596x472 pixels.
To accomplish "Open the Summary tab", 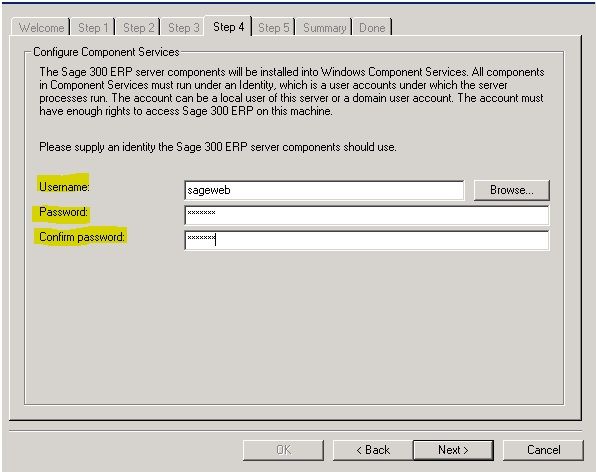I will point(324,28).
